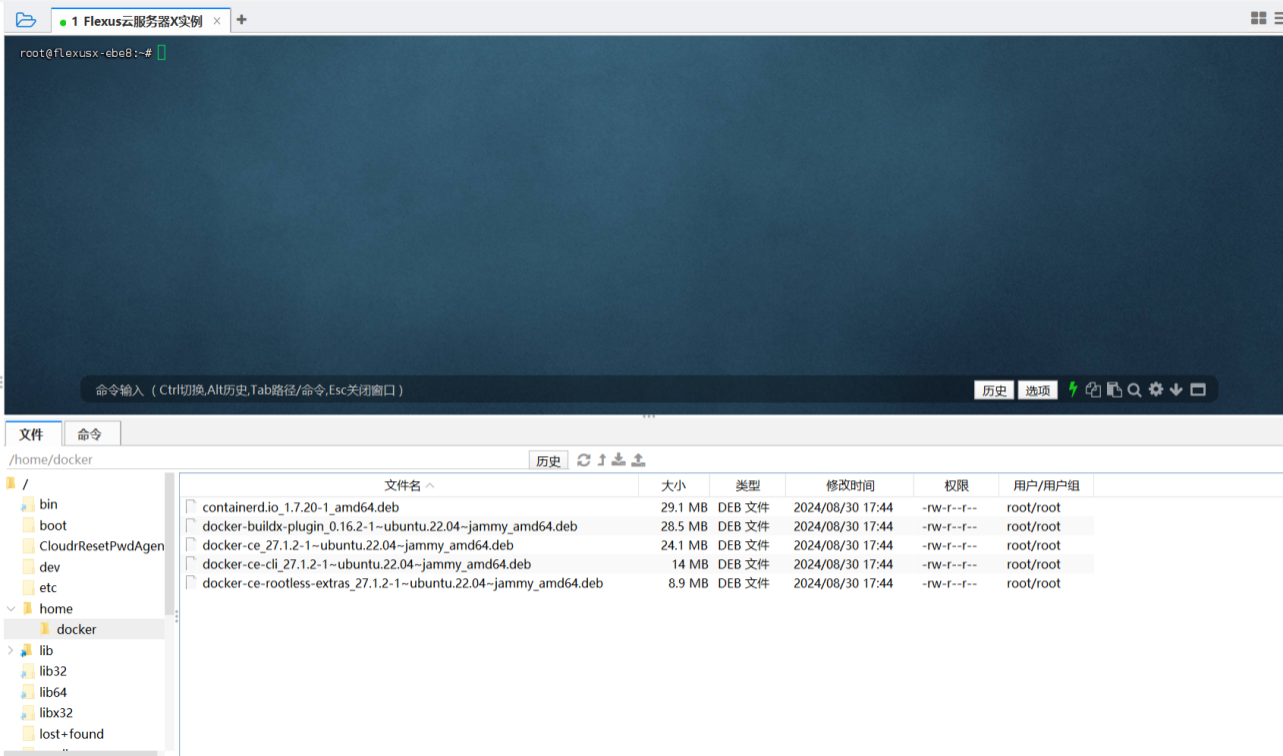Click permission cell of docker-ce_27.1.2-1 row
The image size is (1283, 756).
point(949,545)
